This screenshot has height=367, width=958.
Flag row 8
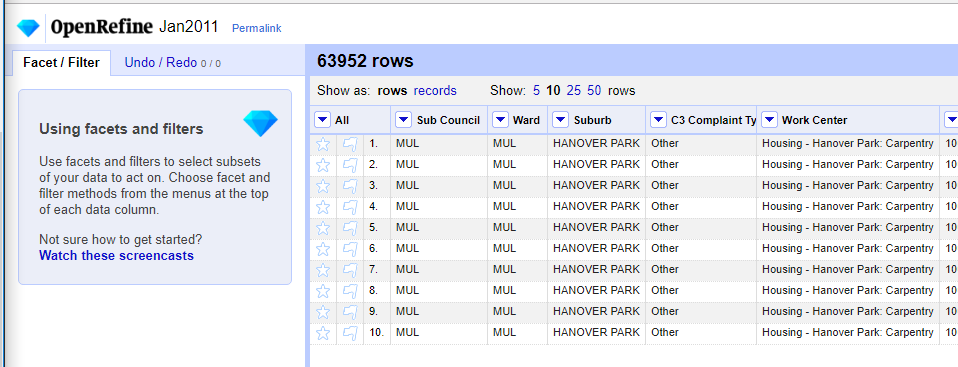pos(349,291)
